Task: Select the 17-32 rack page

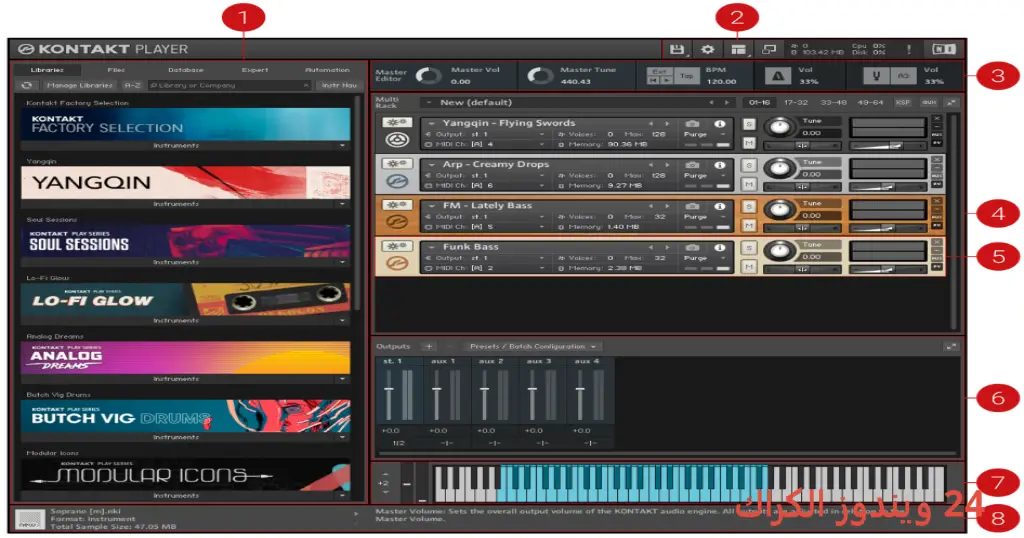Action: click(x=795, y=103)
